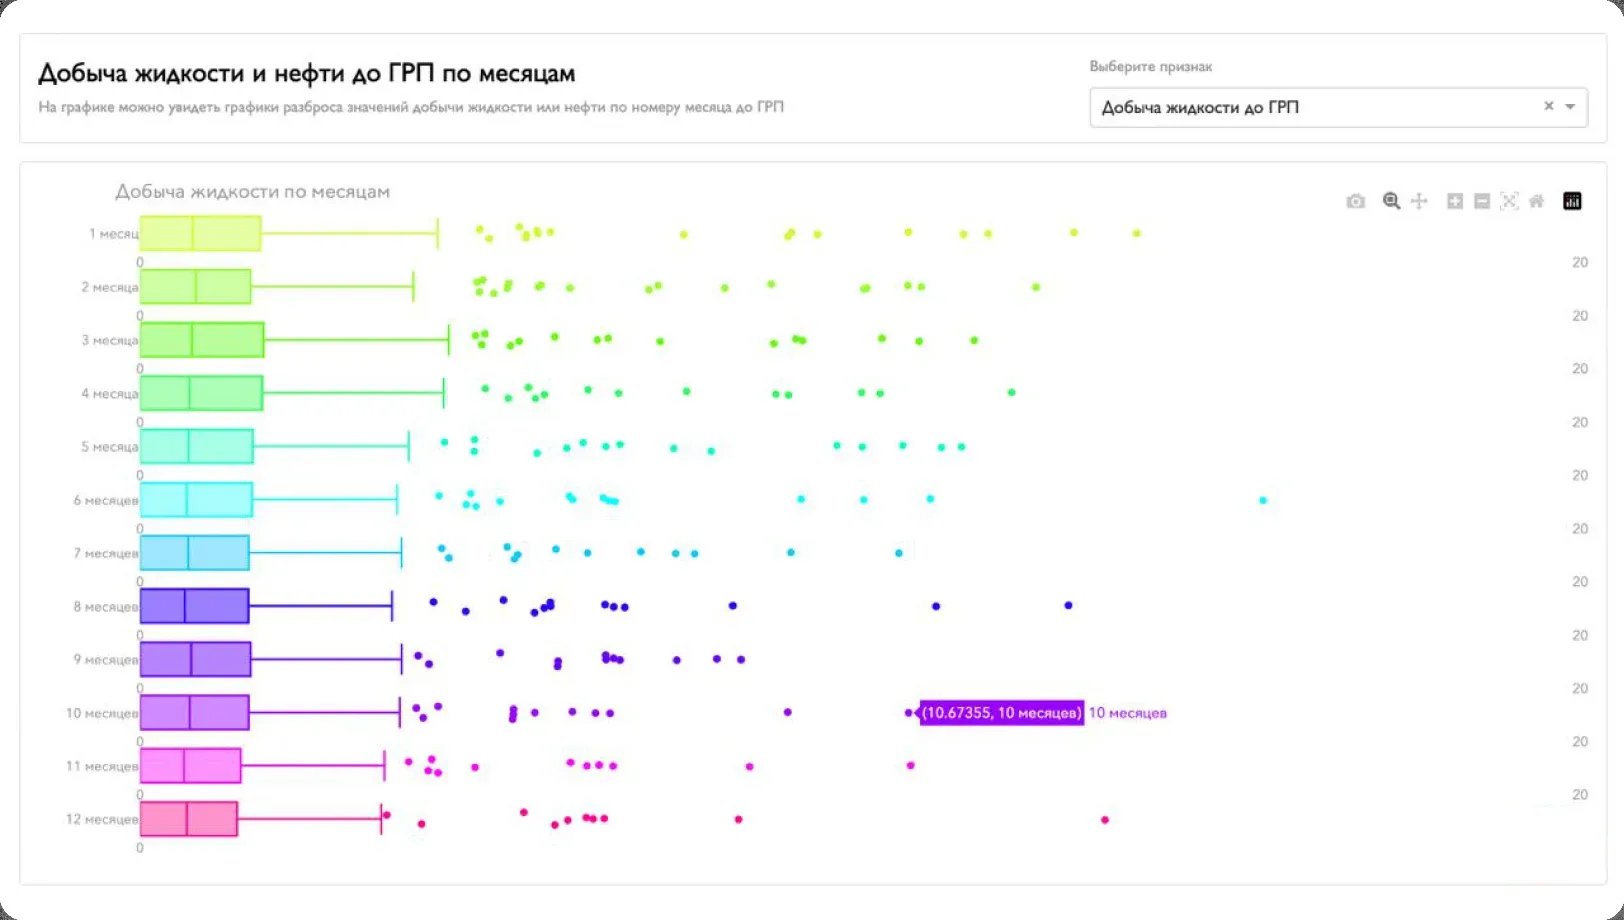The image size is (1624, 920).
Task: Open the Добыча жидкости до ГРП selector
Action: pyautogui.click(x=1338, y=107)
